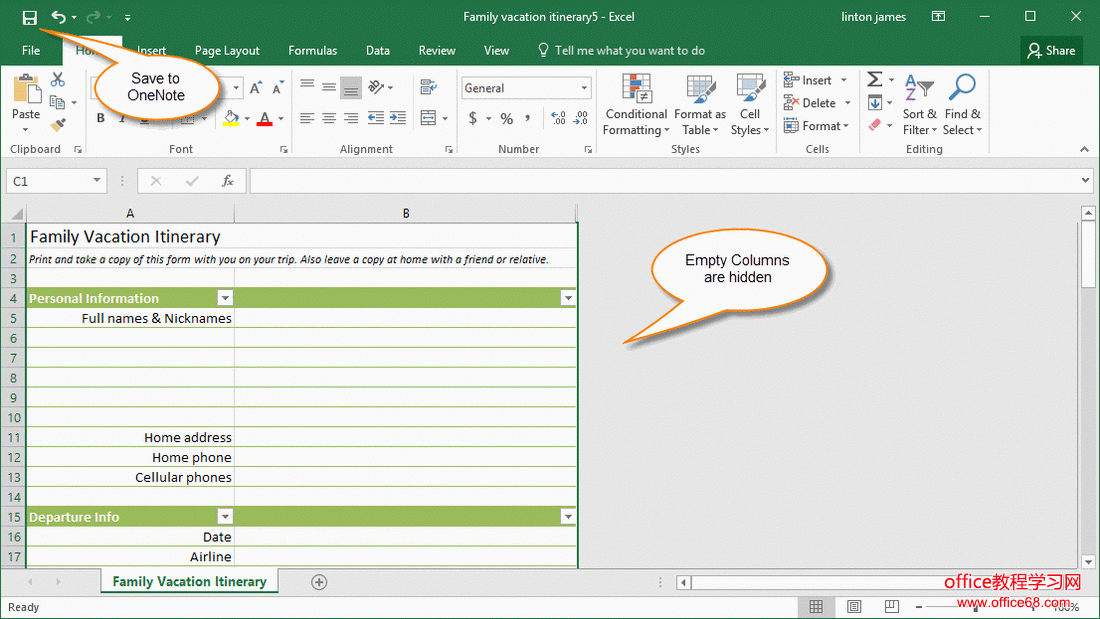The image size is (1100, 619).
Task: Click the Share button
Action: [1051, 50]
